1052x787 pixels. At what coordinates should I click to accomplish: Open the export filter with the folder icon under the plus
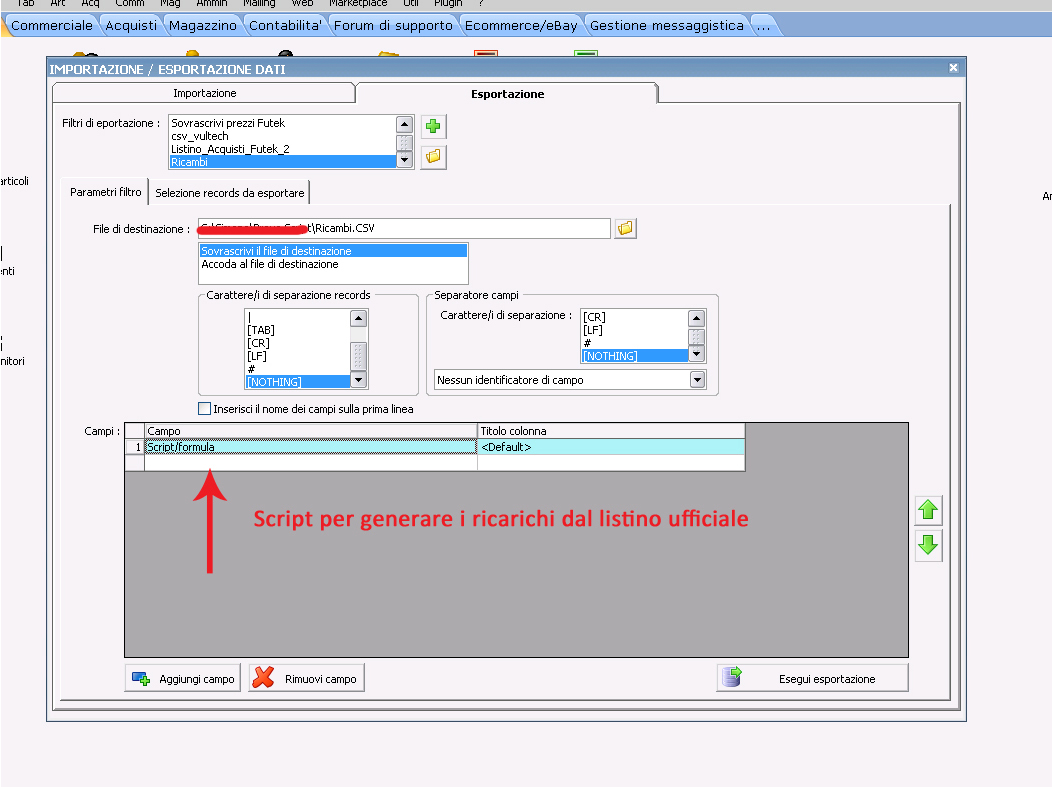click(x=433, y=156)
